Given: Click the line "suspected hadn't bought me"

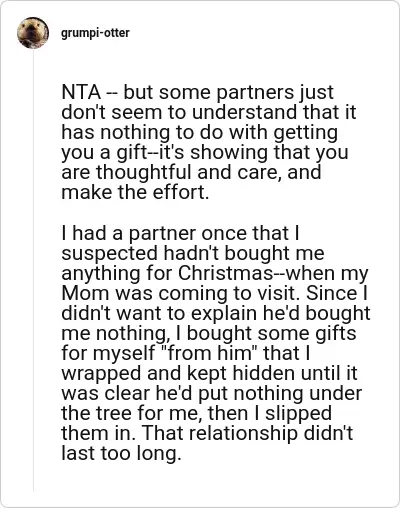Looking at the screenshot, I should coord(193,253).
